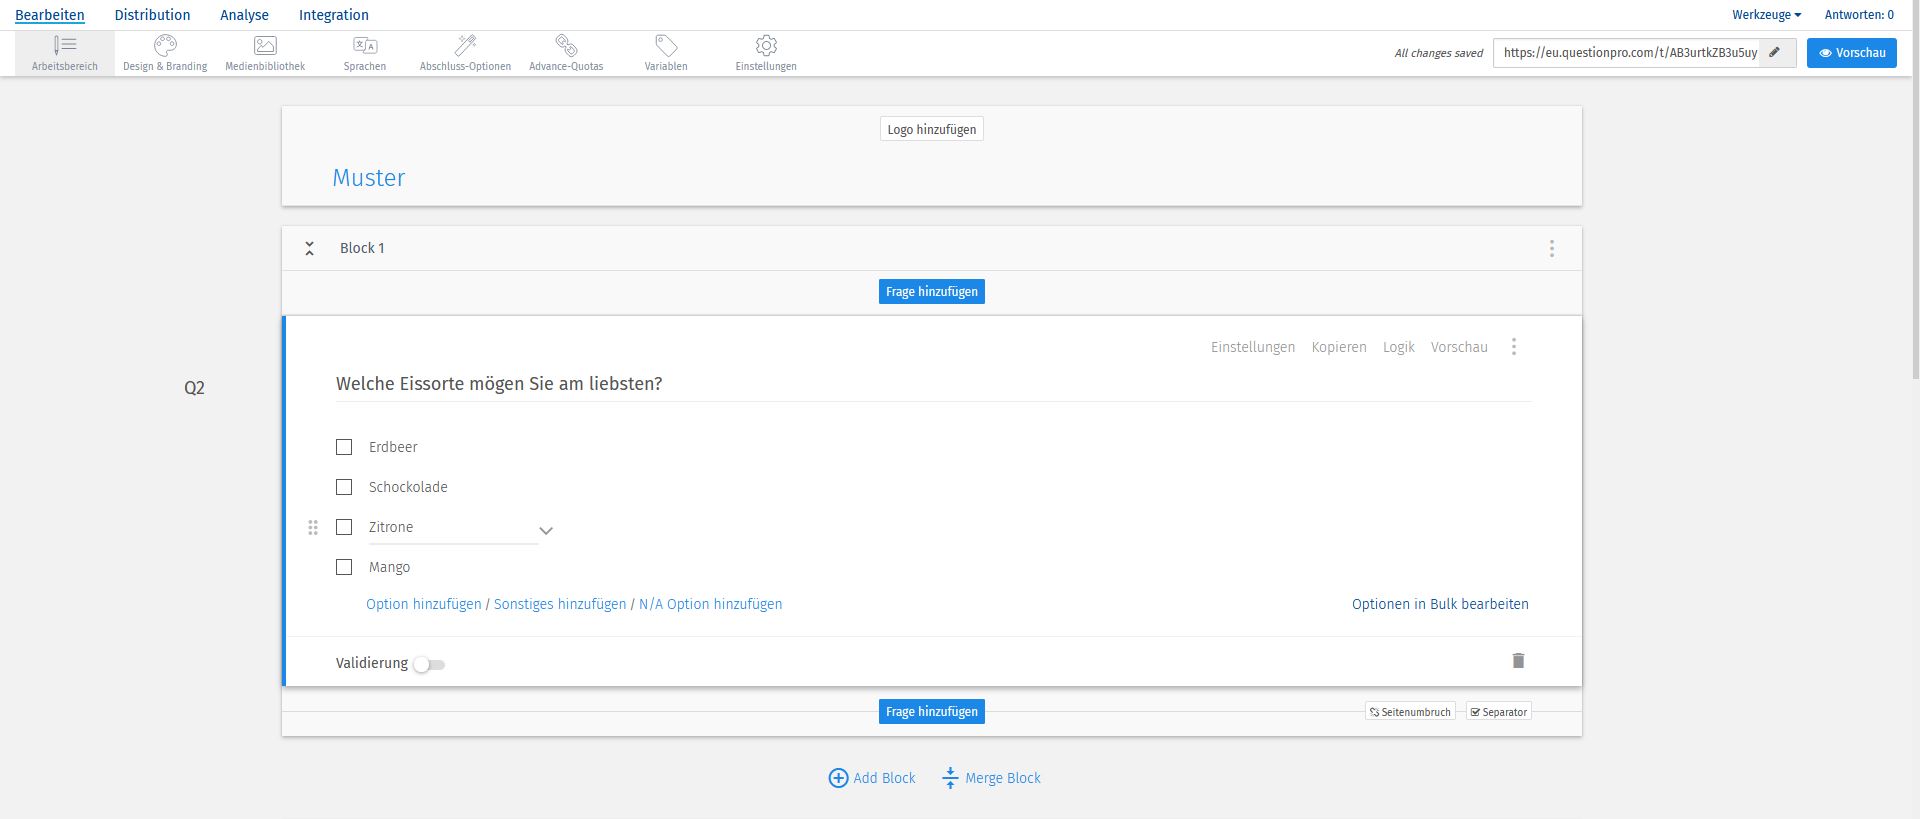Expand the Zitrone option dropdown arrow
This screenshot has width=1920, height=819.
[546, 530]
